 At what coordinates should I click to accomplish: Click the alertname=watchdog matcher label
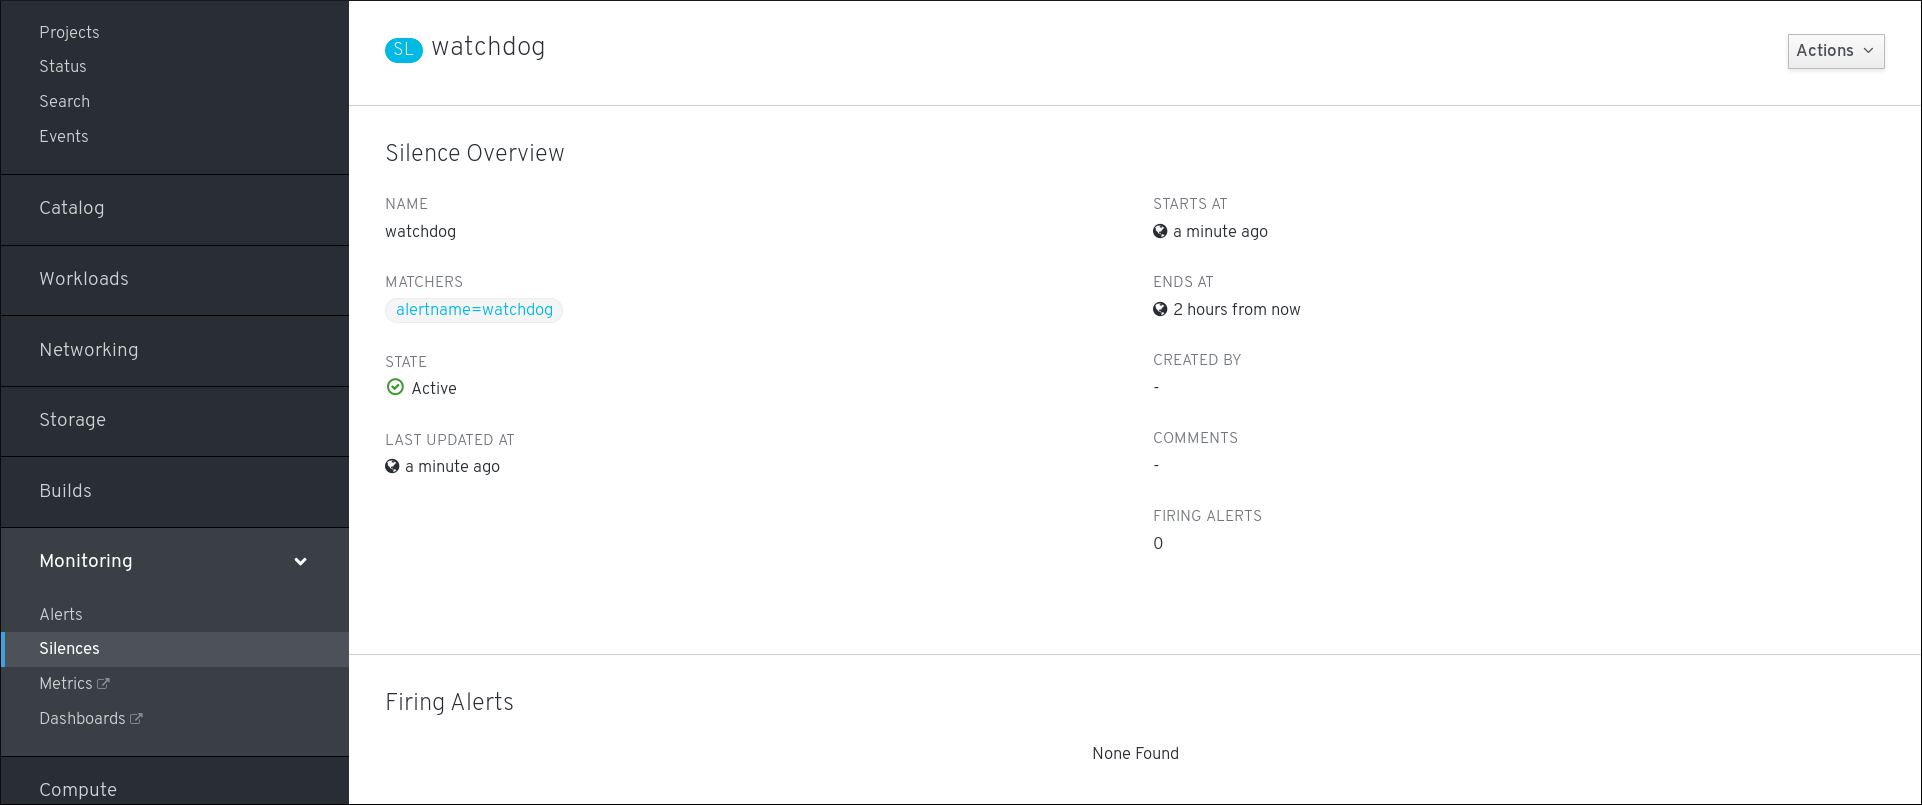click(474, 310)
